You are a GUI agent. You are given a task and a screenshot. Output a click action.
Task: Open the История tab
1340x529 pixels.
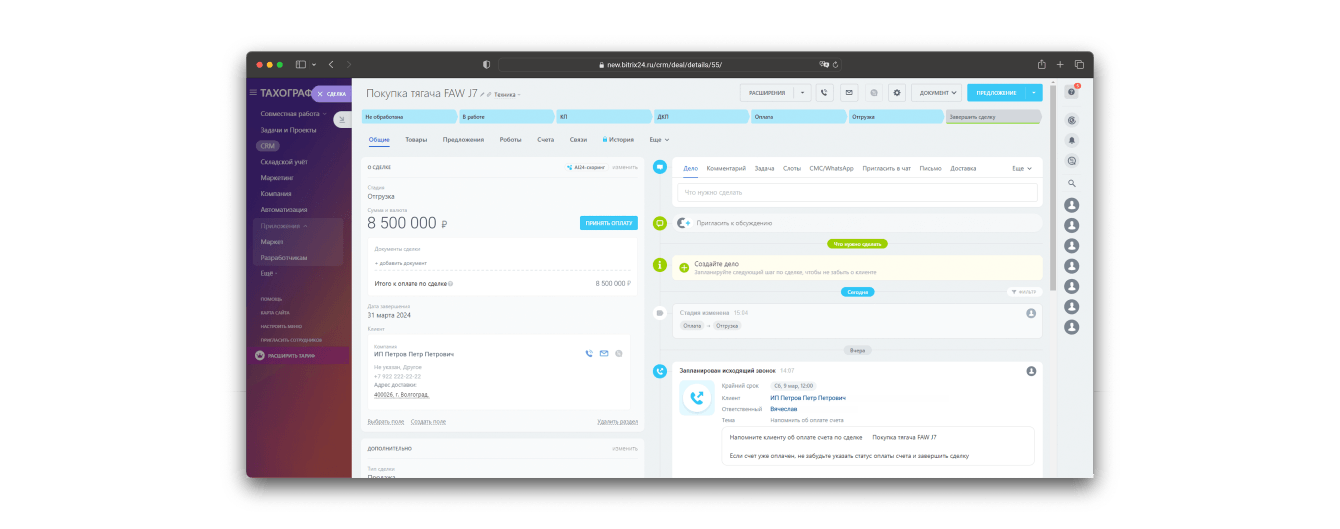618,140
